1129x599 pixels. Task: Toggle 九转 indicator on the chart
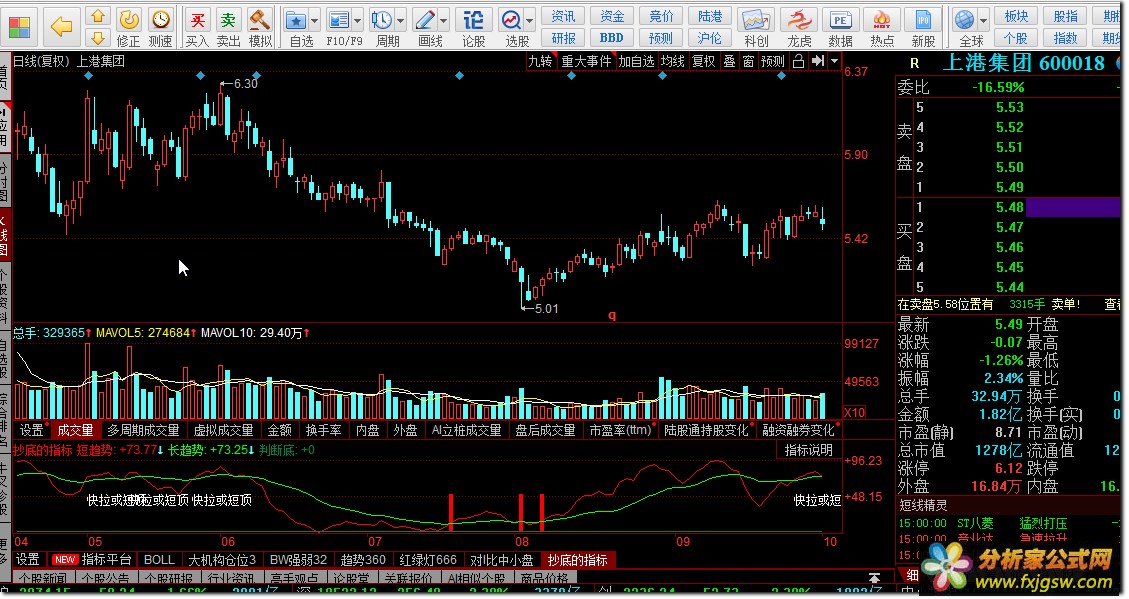pos(540,61)
